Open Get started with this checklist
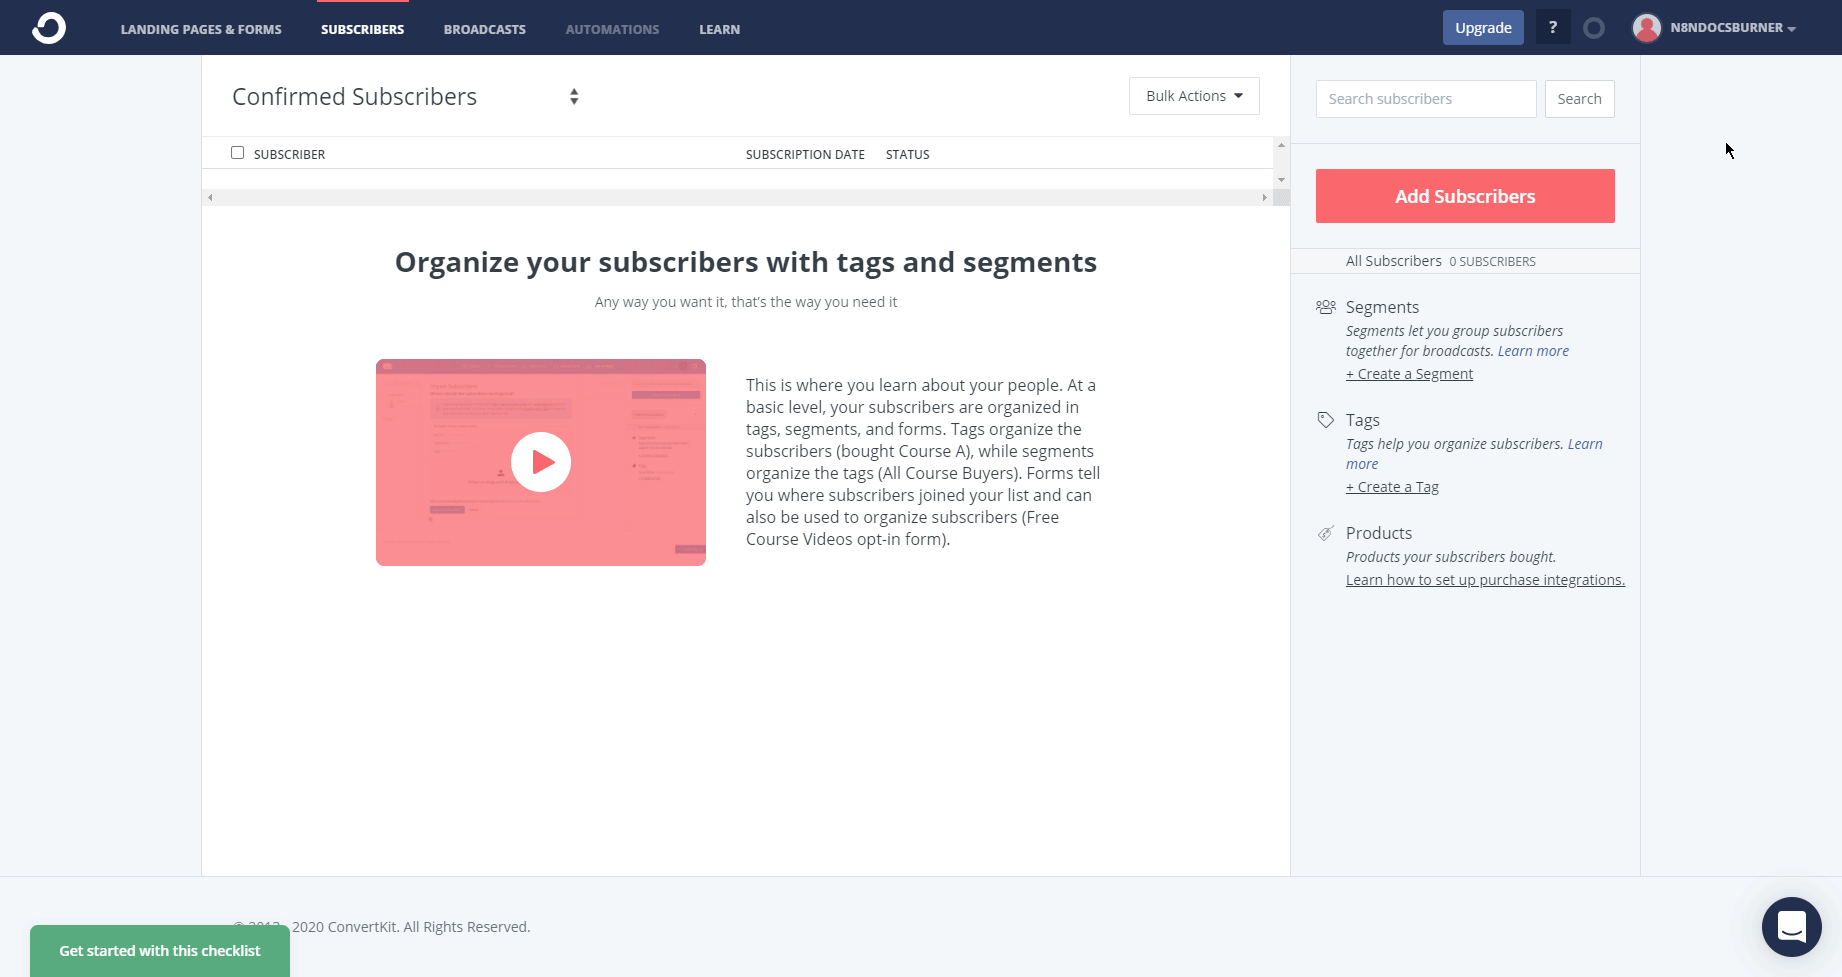Screen dimensions: 1842x977 pyautogui.click(x=159, y=950)
